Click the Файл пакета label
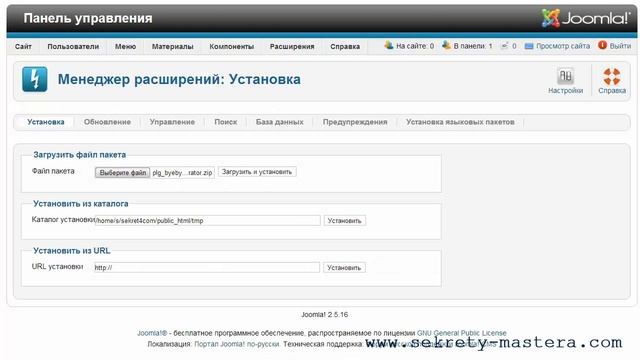This screenshot has width=640, height=360. (x=53, y=171)
